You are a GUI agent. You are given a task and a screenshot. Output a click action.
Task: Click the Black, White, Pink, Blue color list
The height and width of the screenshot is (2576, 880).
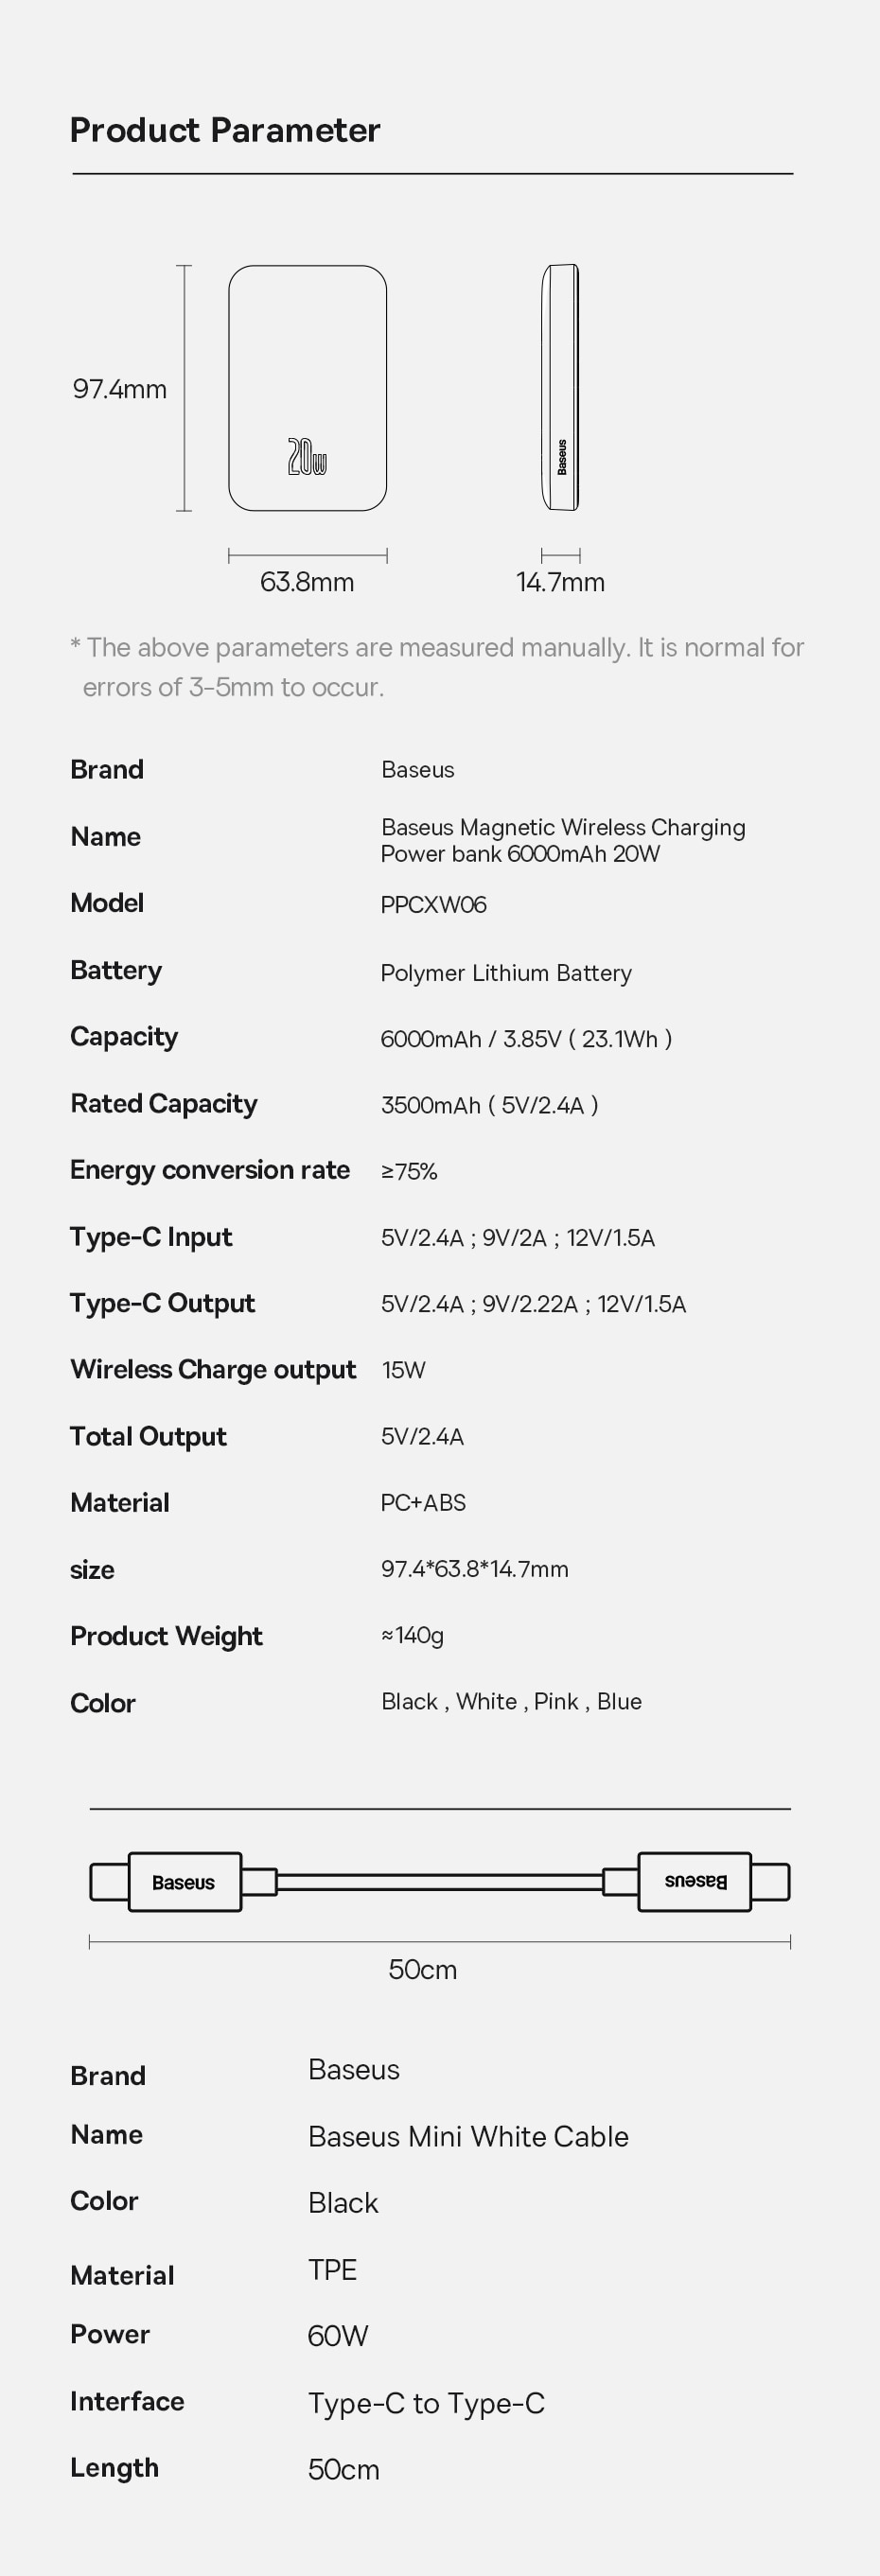(511, 1702)
